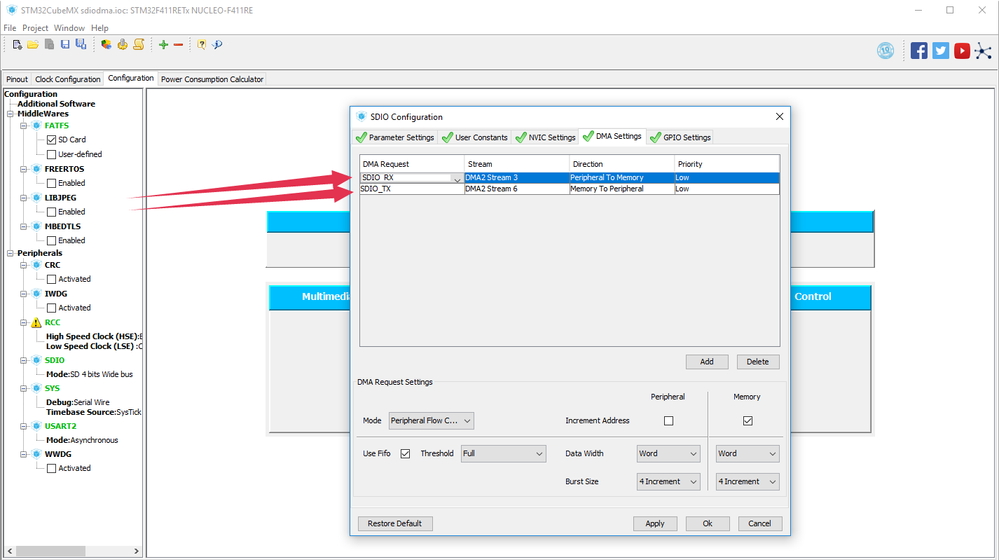Click the ST community network icon
The image size is (999, 560).
click(x=983, y=51)
